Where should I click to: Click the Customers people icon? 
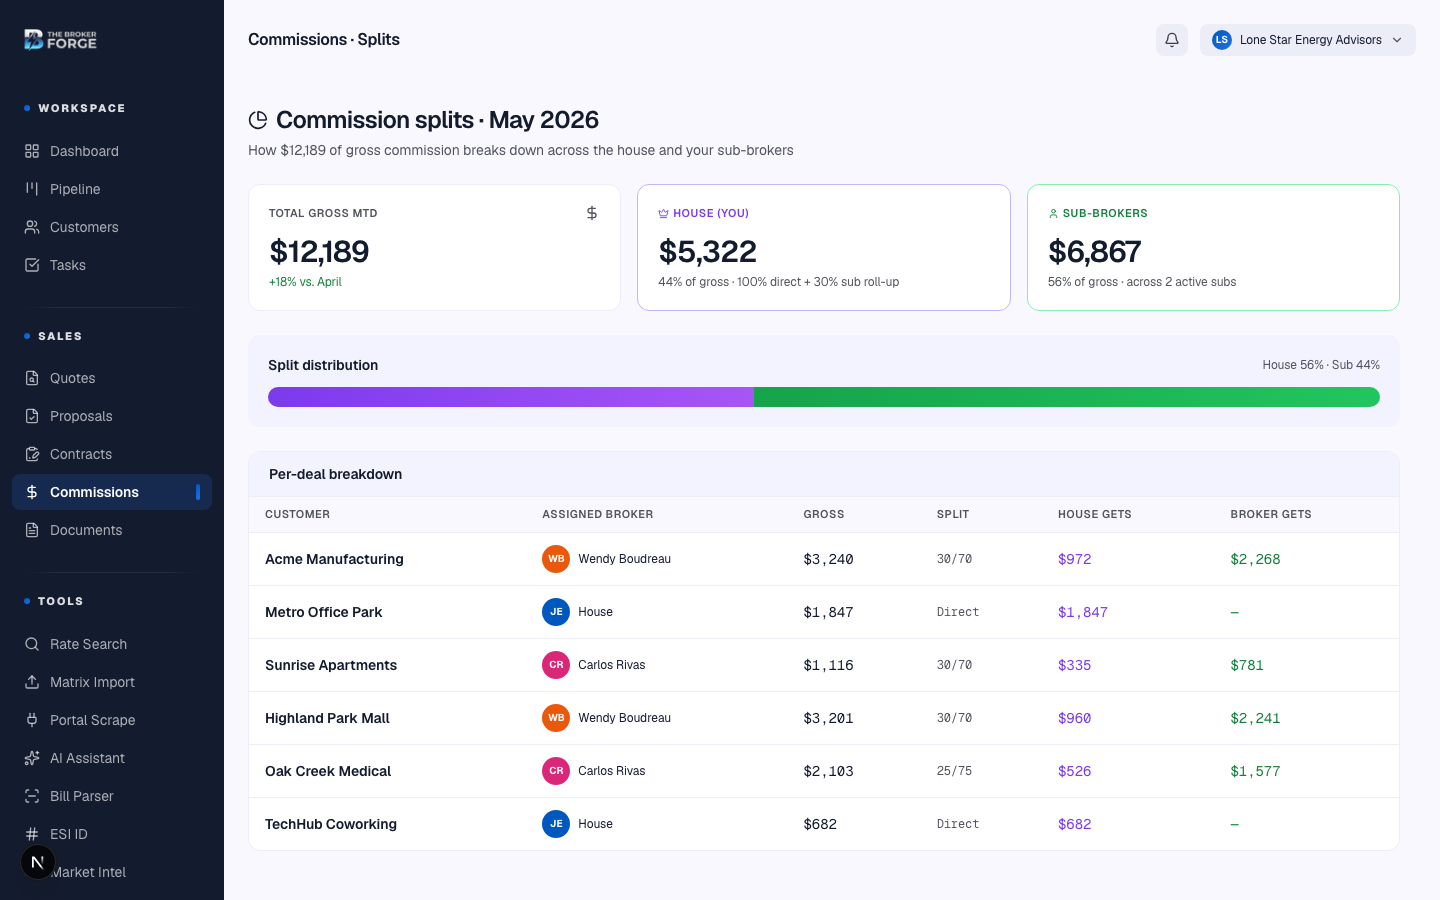[32, 227]
